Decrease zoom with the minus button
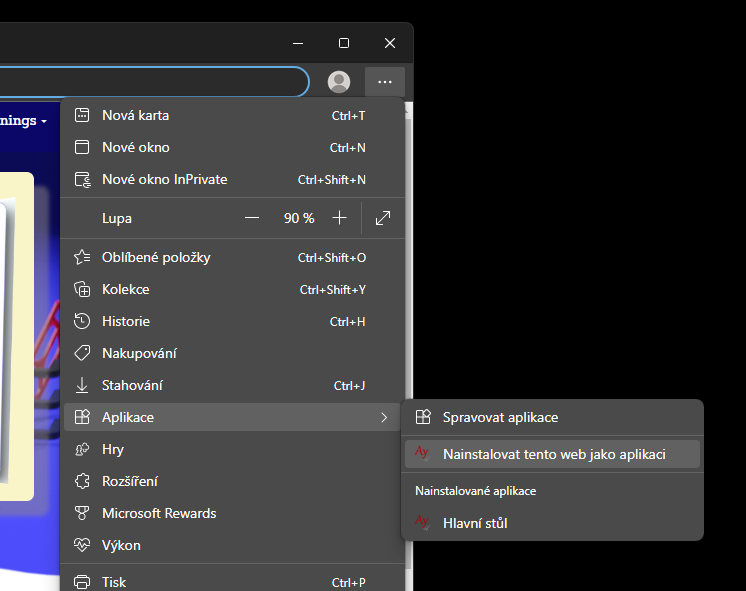Screen dimensions: 746x591 coord(252,218)
